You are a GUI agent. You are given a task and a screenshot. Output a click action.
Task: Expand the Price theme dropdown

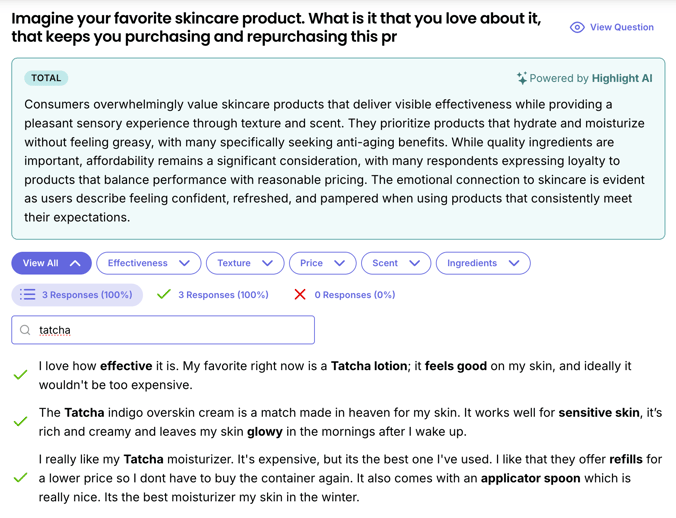coord(339,263)
